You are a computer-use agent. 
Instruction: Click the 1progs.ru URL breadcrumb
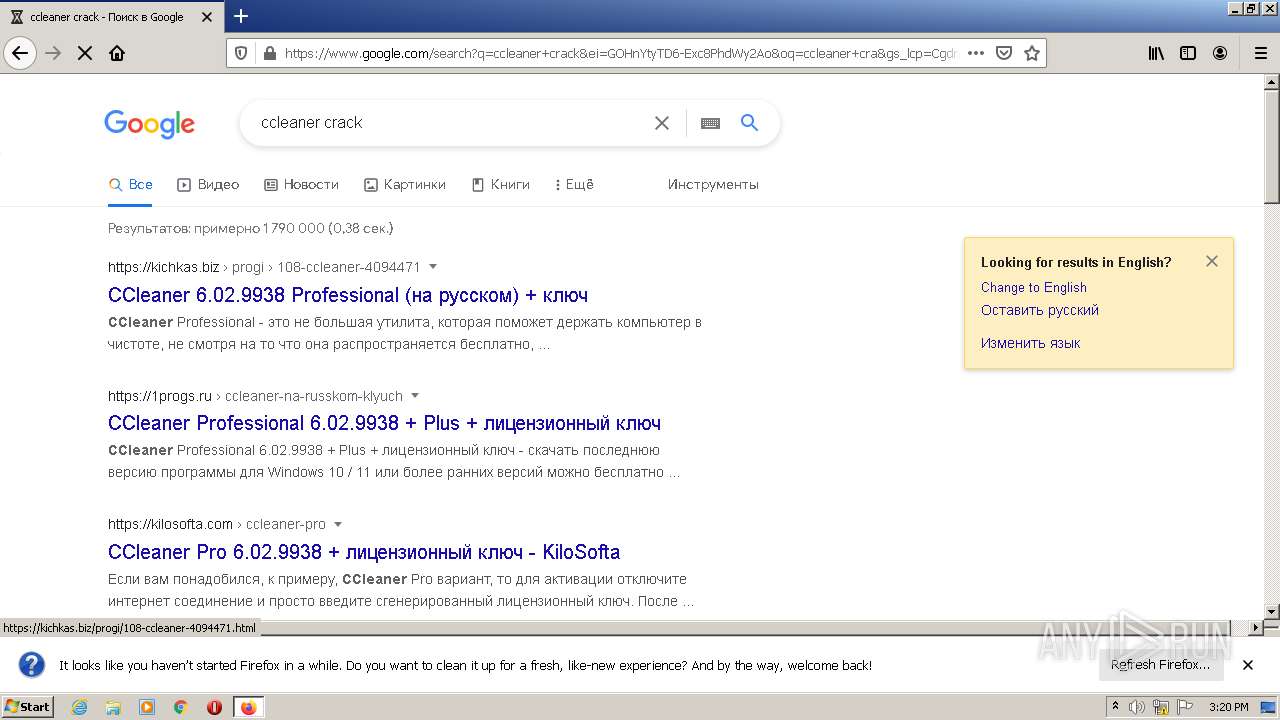click(255, 396)
